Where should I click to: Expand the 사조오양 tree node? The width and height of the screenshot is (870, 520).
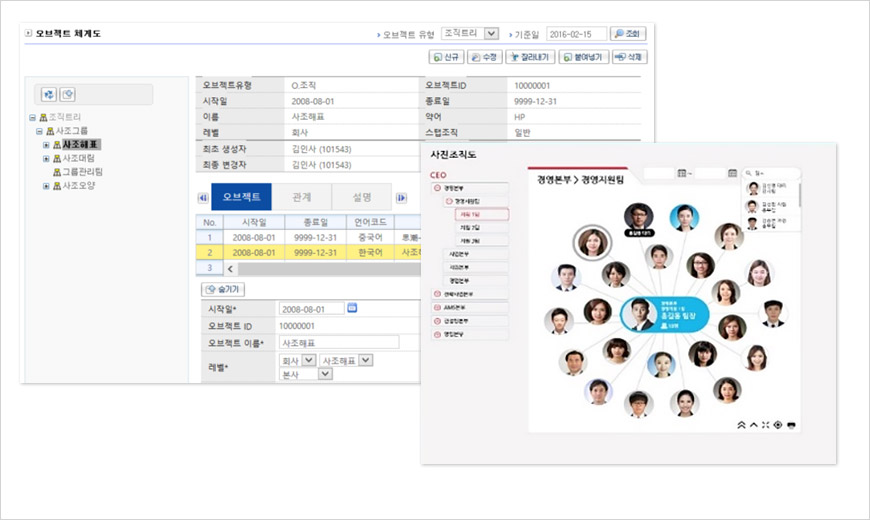46,186
